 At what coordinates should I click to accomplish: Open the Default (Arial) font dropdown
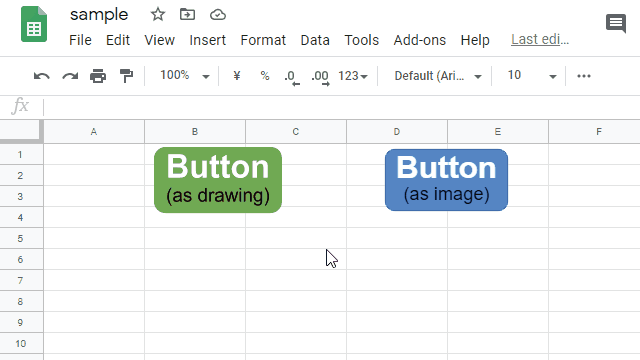point(438,76)
